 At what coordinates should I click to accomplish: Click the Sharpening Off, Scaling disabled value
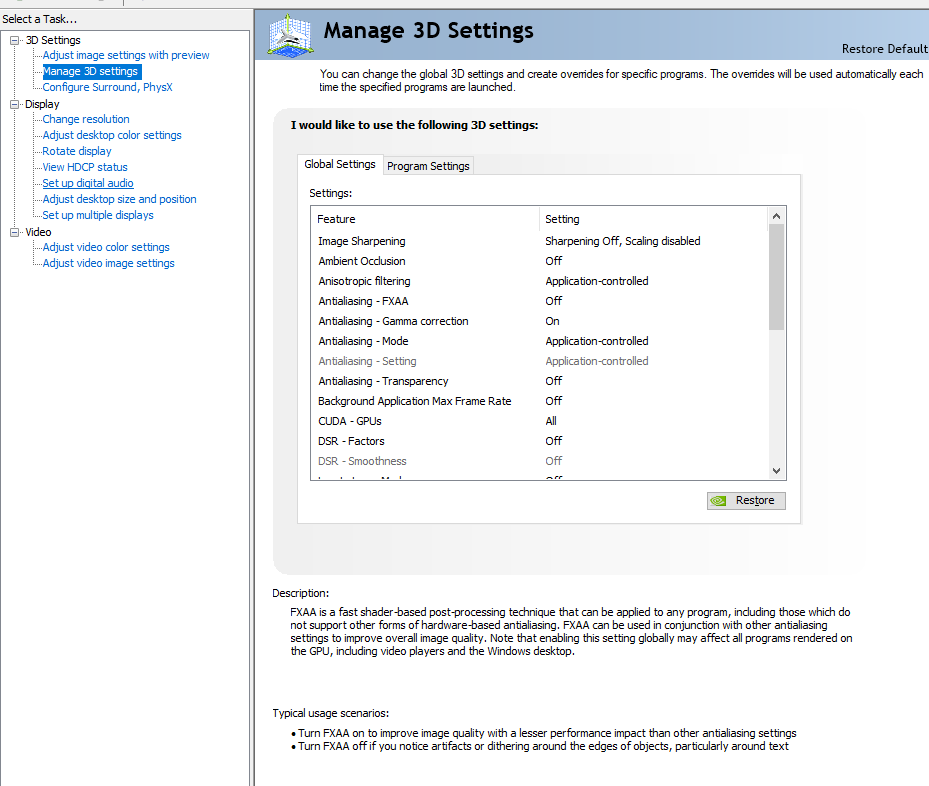623,241
